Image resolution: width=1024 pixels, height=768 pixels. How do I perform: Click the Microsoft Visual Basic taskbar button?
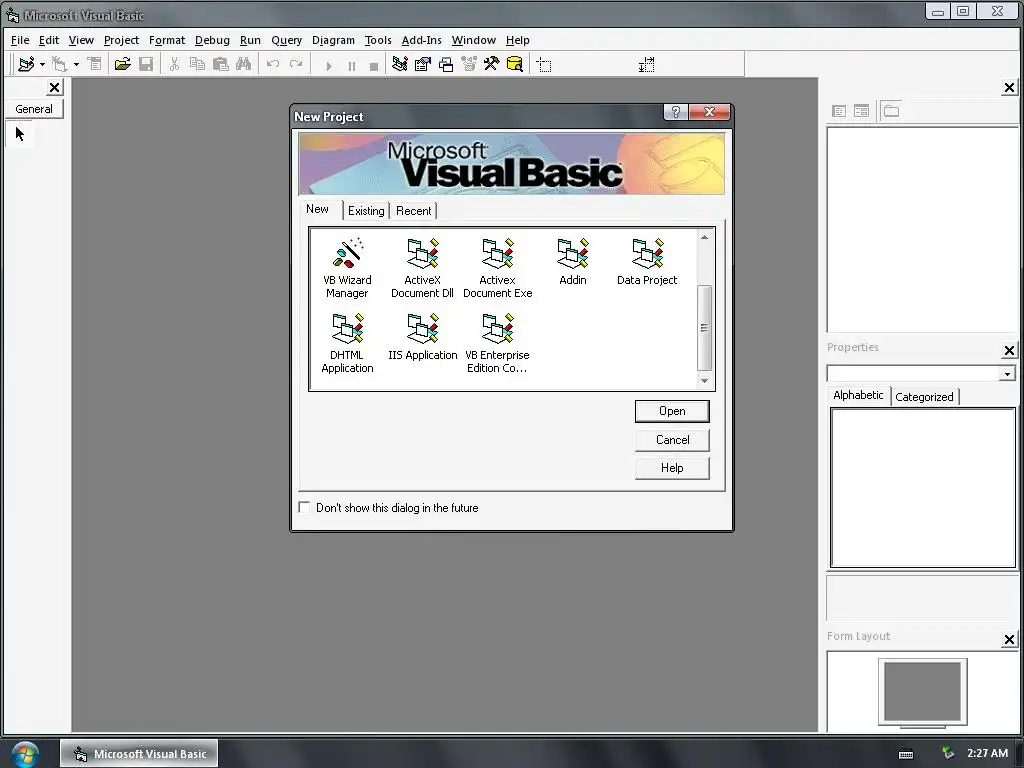[x=139, y=754]
